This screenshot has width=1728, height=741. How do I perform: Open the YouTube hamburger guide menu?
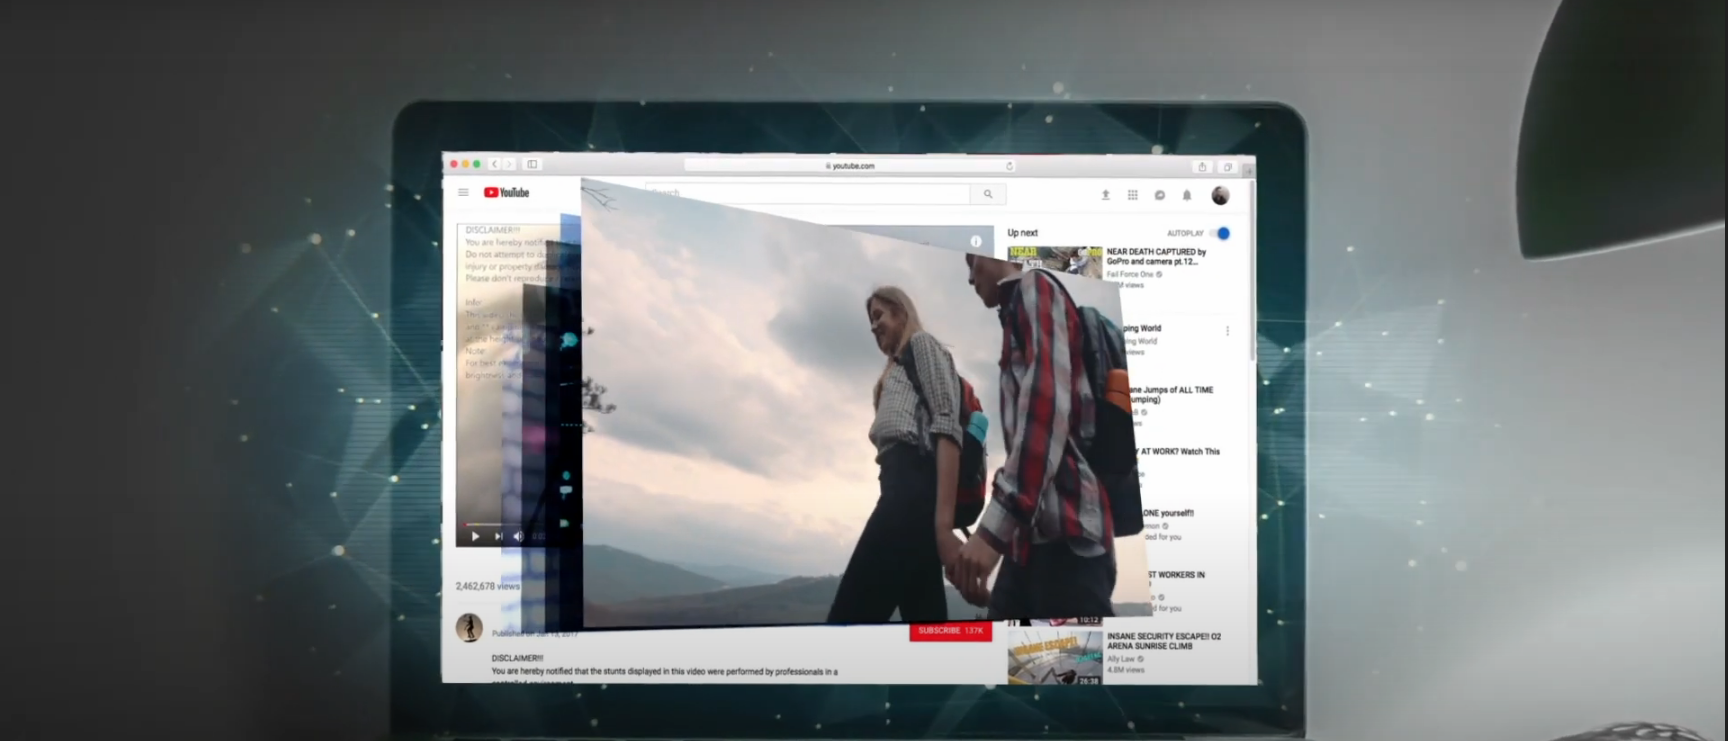463,192
